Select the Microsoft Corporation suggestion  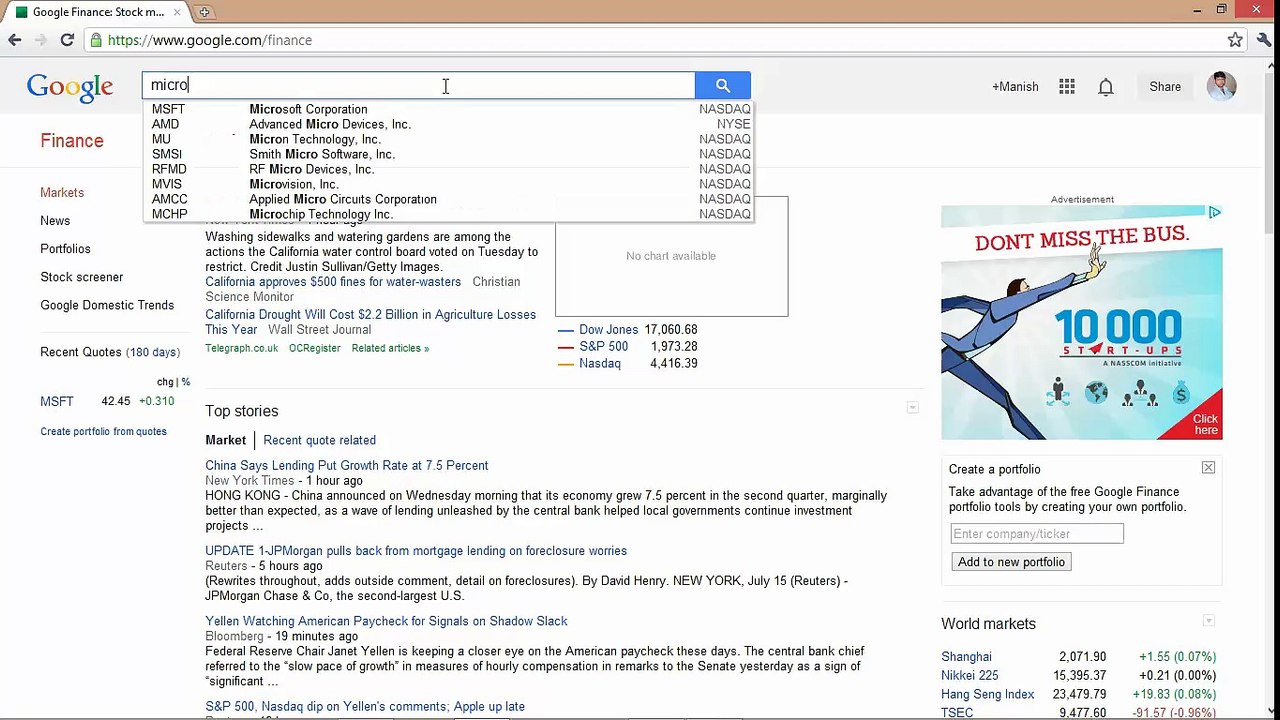[447, 109]
